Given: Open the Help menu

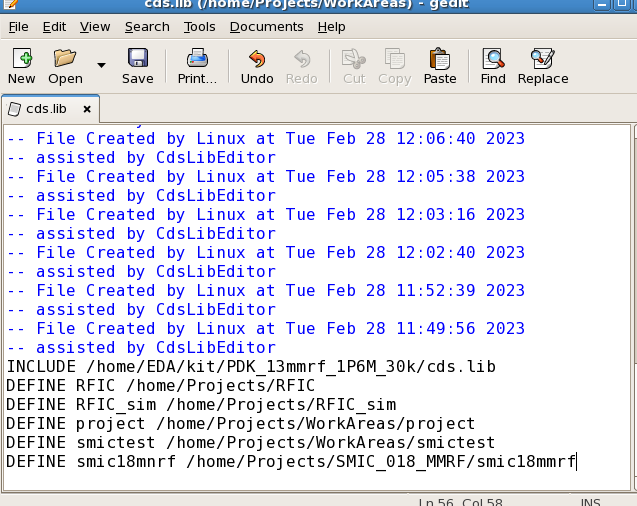Looking at the screenshot, I should [331, 26].
